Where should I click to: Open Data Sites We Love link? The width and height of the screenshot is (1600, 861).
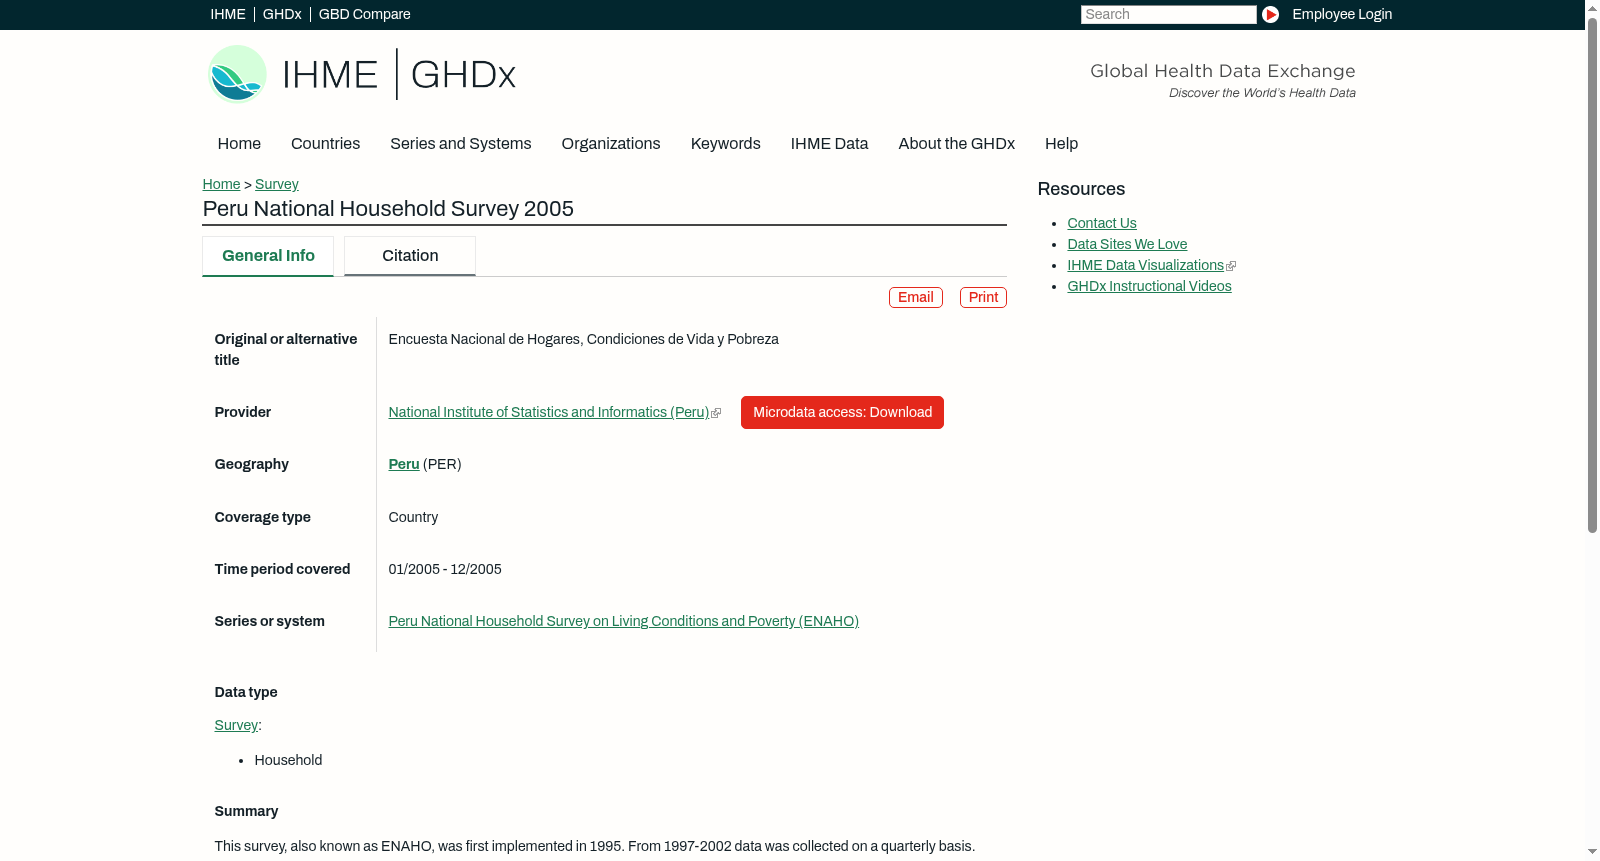[x=1127, y=244]
